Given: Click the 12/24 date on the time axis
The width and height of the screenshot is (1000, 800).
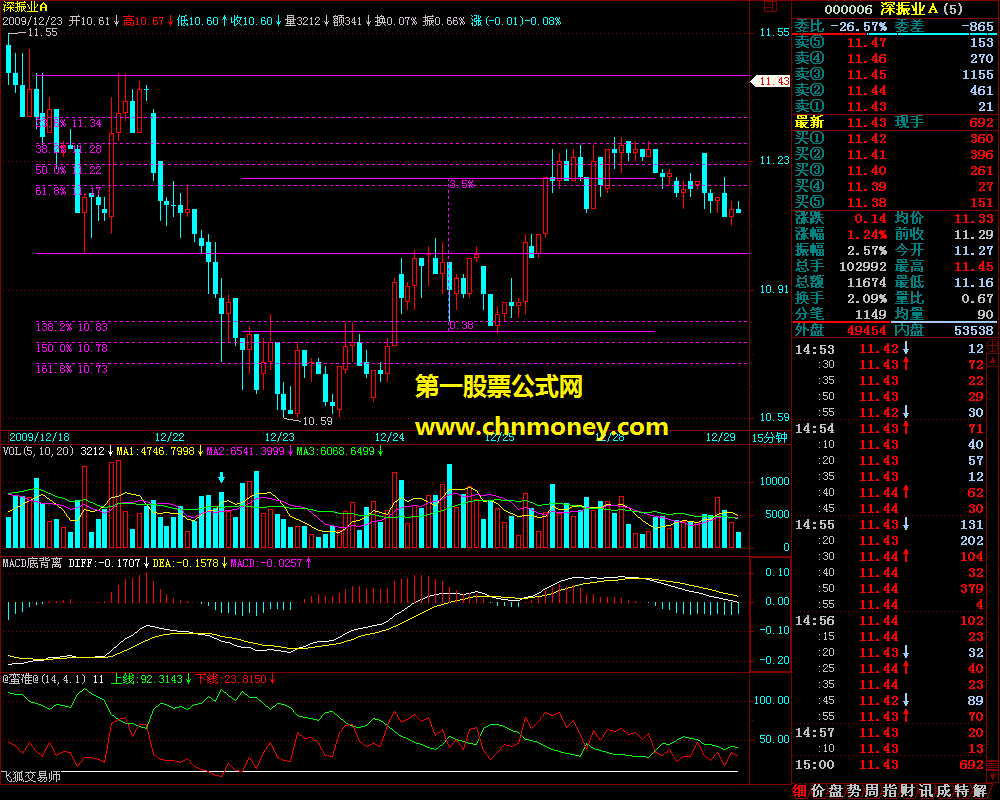Looking at the screenshot, I should pos(390,437).
